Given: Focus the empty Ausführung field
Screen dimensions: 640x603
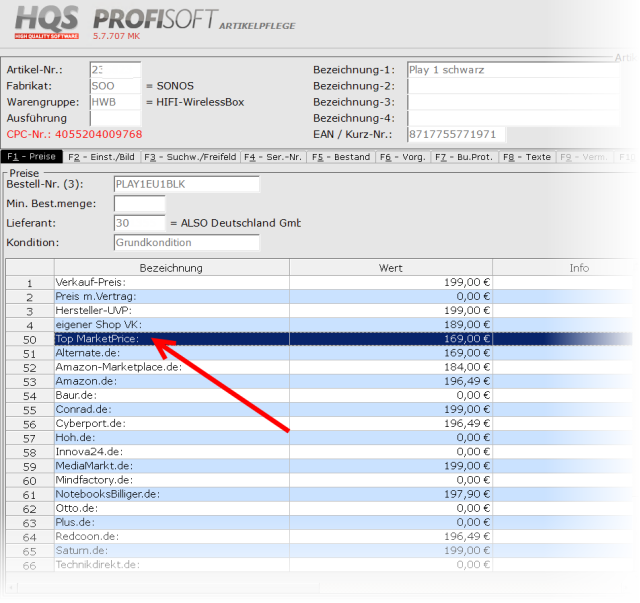Looking at the screenshot, I should (116, 118).
